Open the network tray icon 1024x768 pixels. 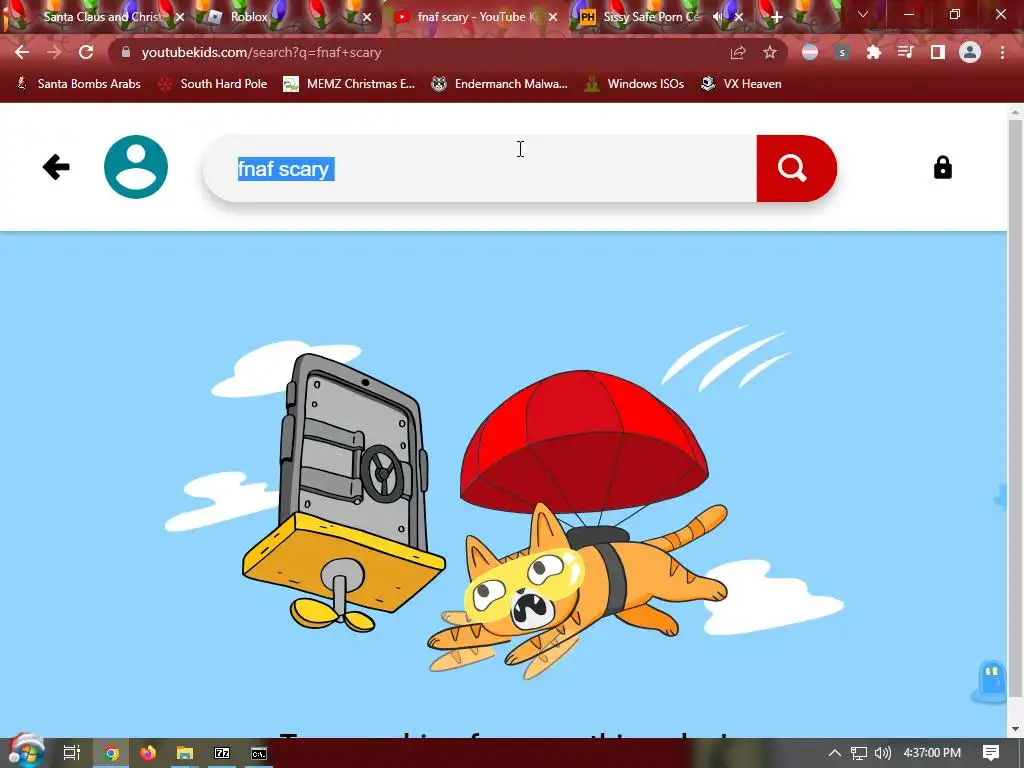(x=859, y=753)
